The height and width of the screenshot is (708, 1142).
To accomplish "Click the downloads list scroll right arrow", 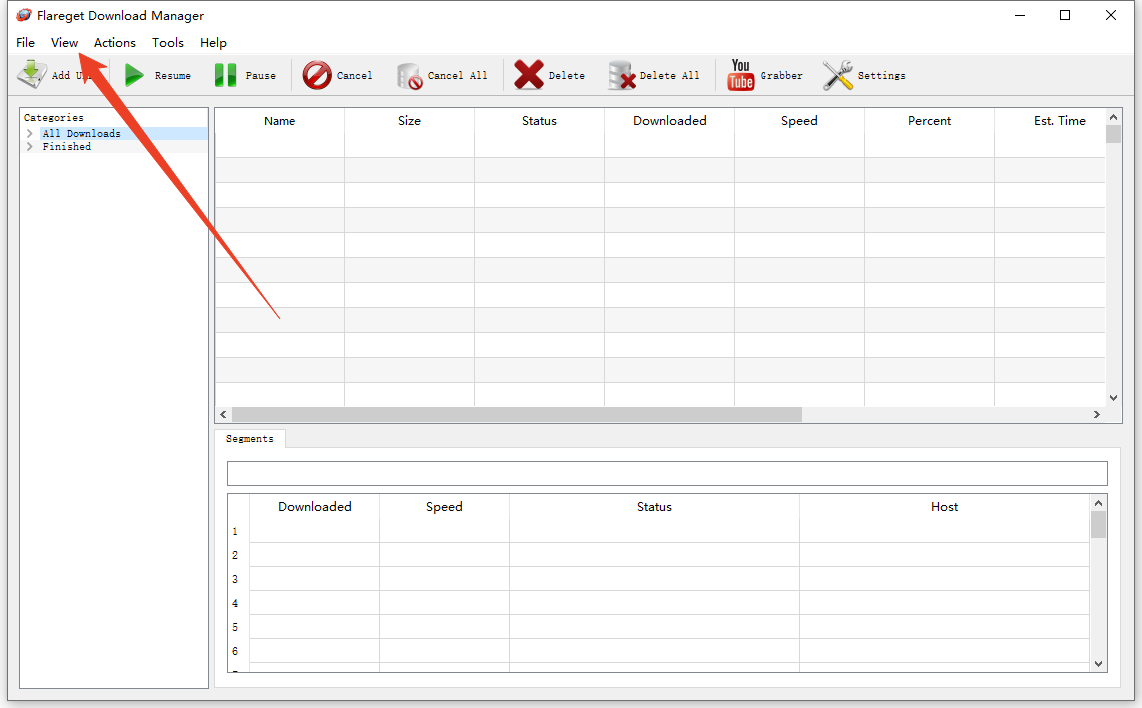I will pyautogui.click(x=1097, y=414).
